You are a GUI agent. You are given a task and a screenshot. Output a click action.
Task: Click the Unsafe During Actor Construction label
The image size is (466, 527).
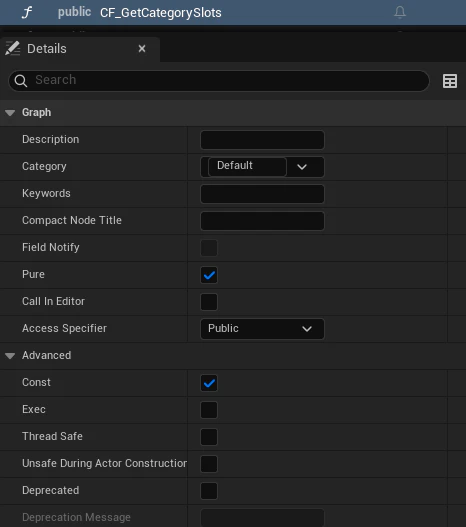coord(104,463)
